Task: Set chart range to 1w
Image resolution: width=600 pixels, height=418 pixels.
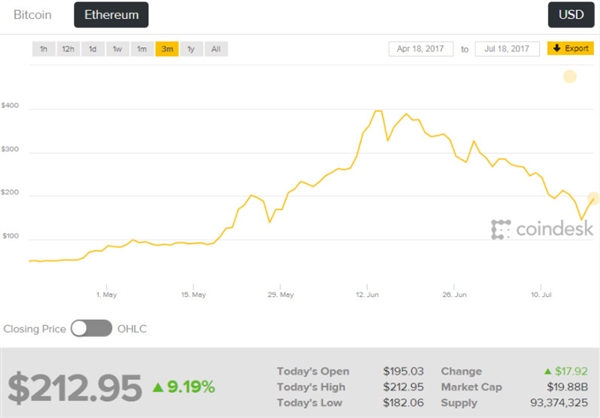Action: click(117, 49)
